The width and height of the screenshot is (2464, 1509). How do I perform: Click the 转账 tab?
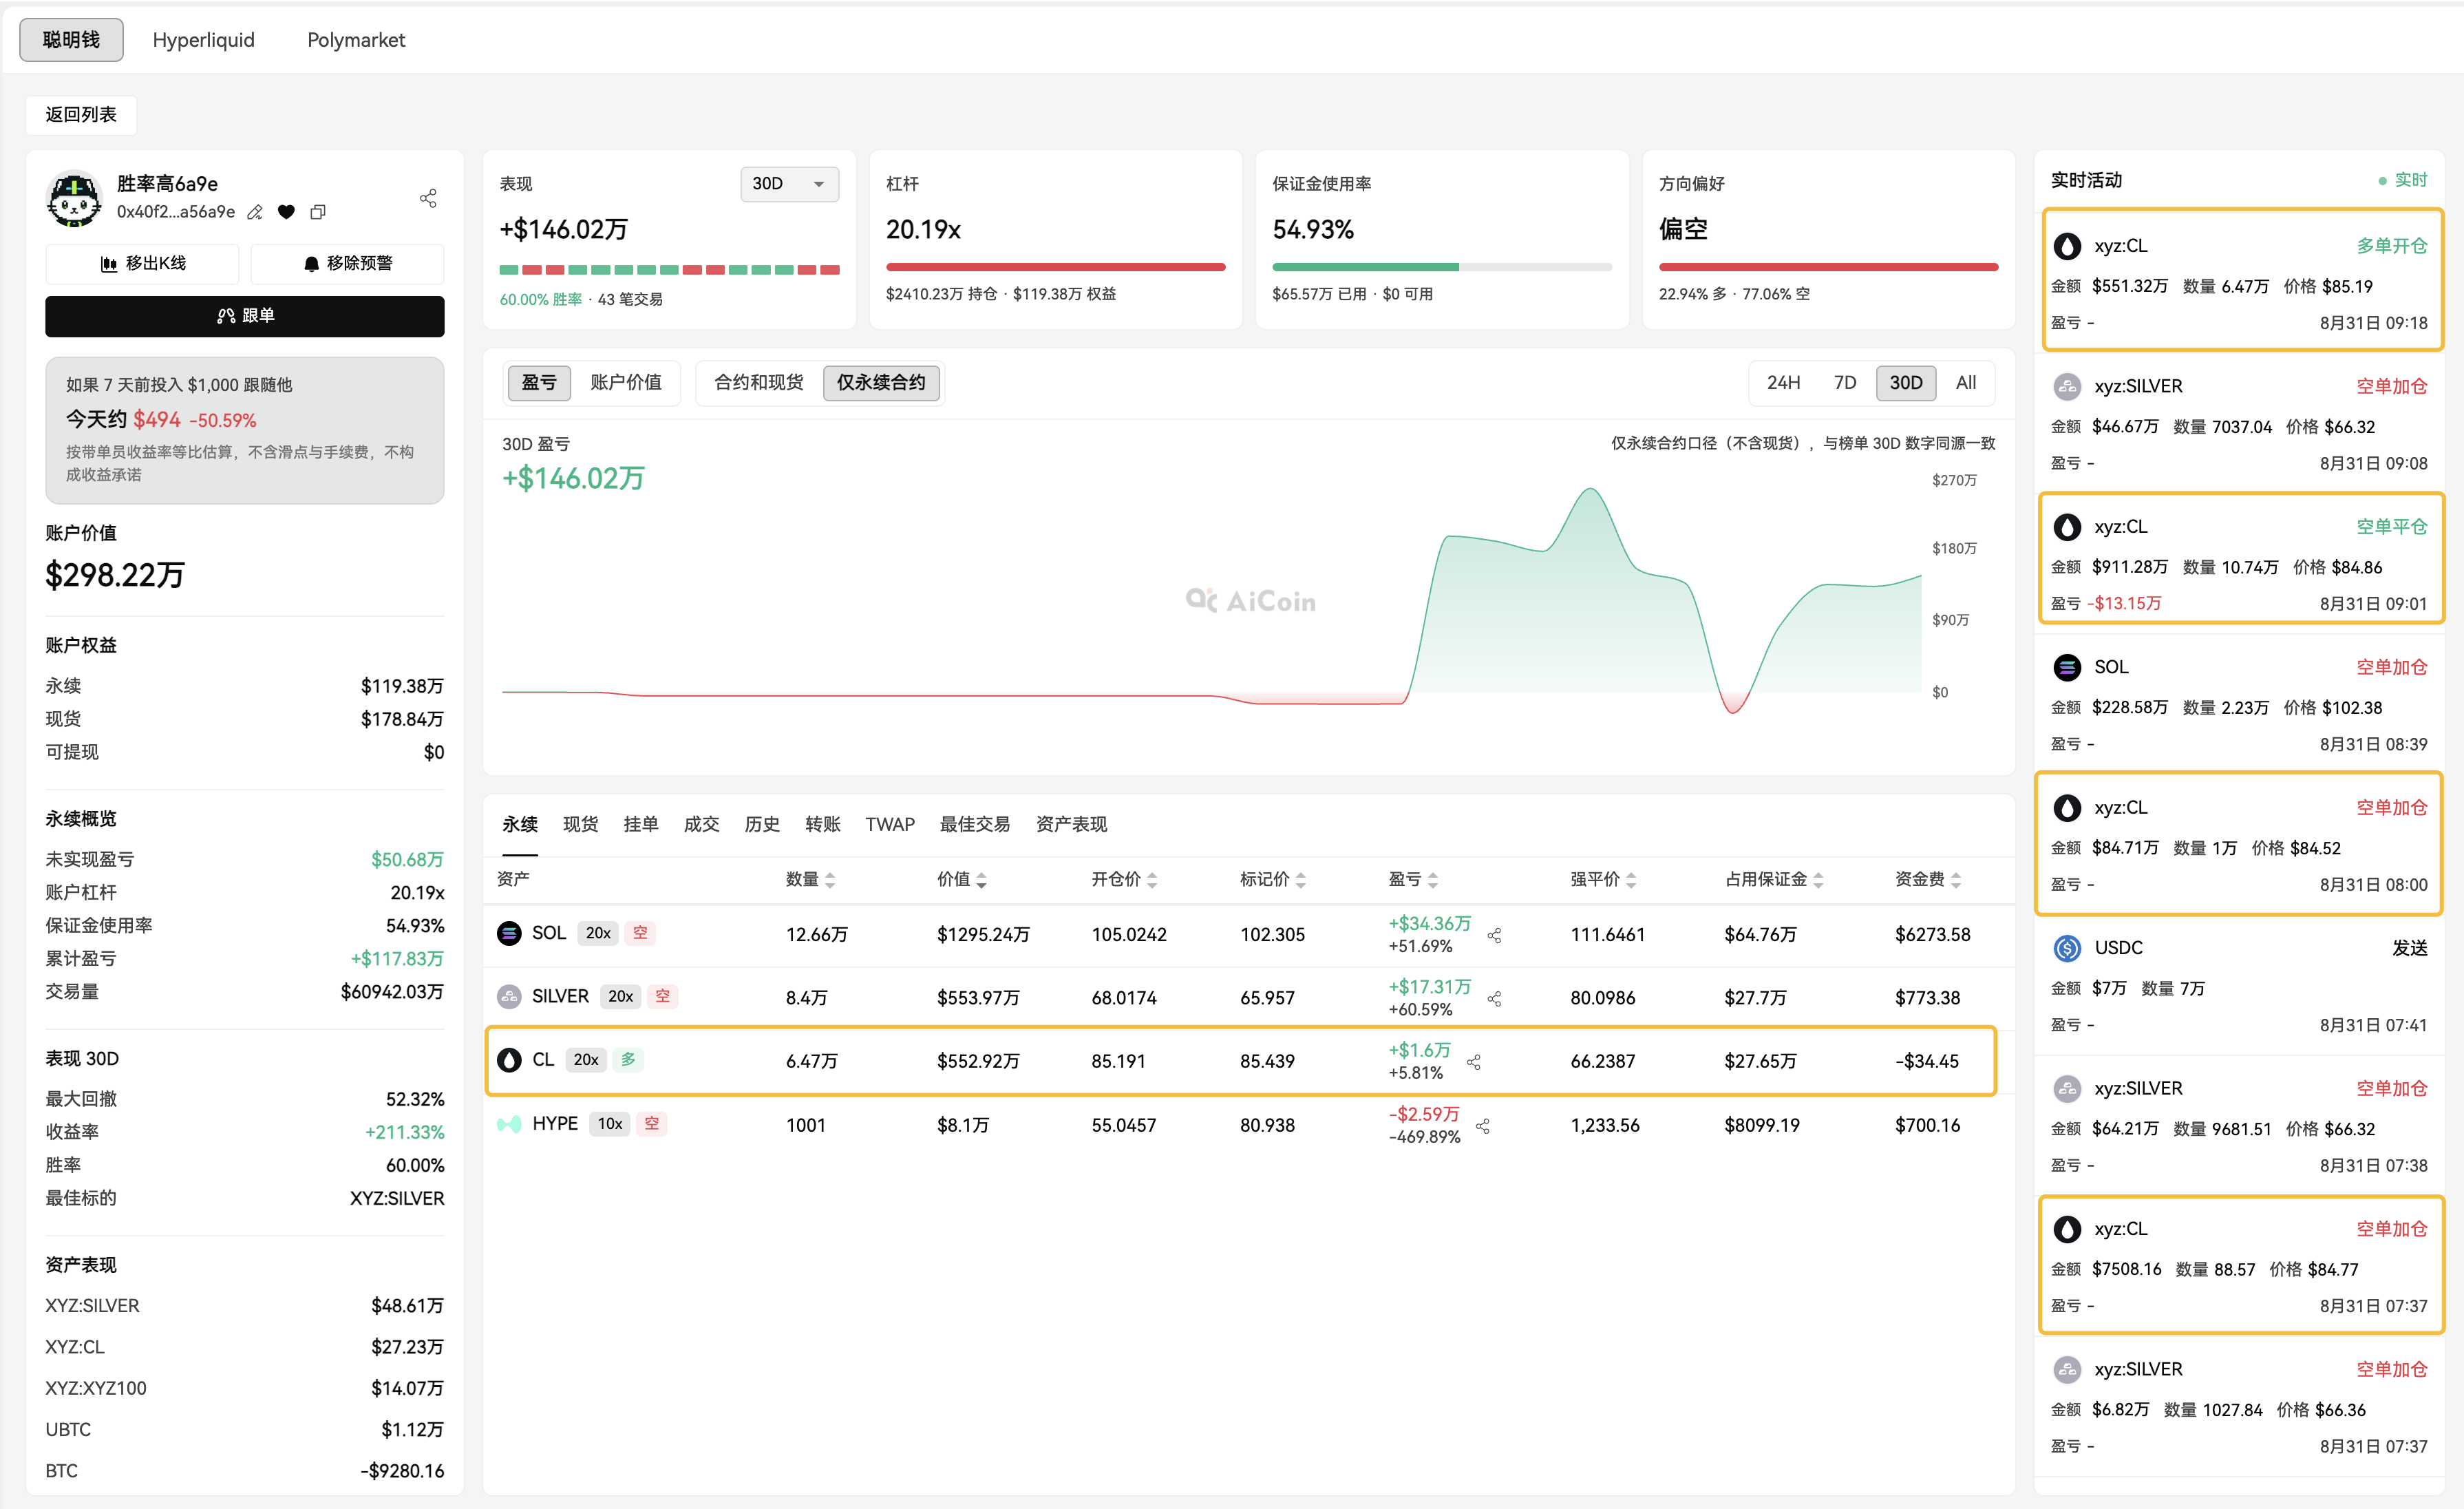pos(823,824)
